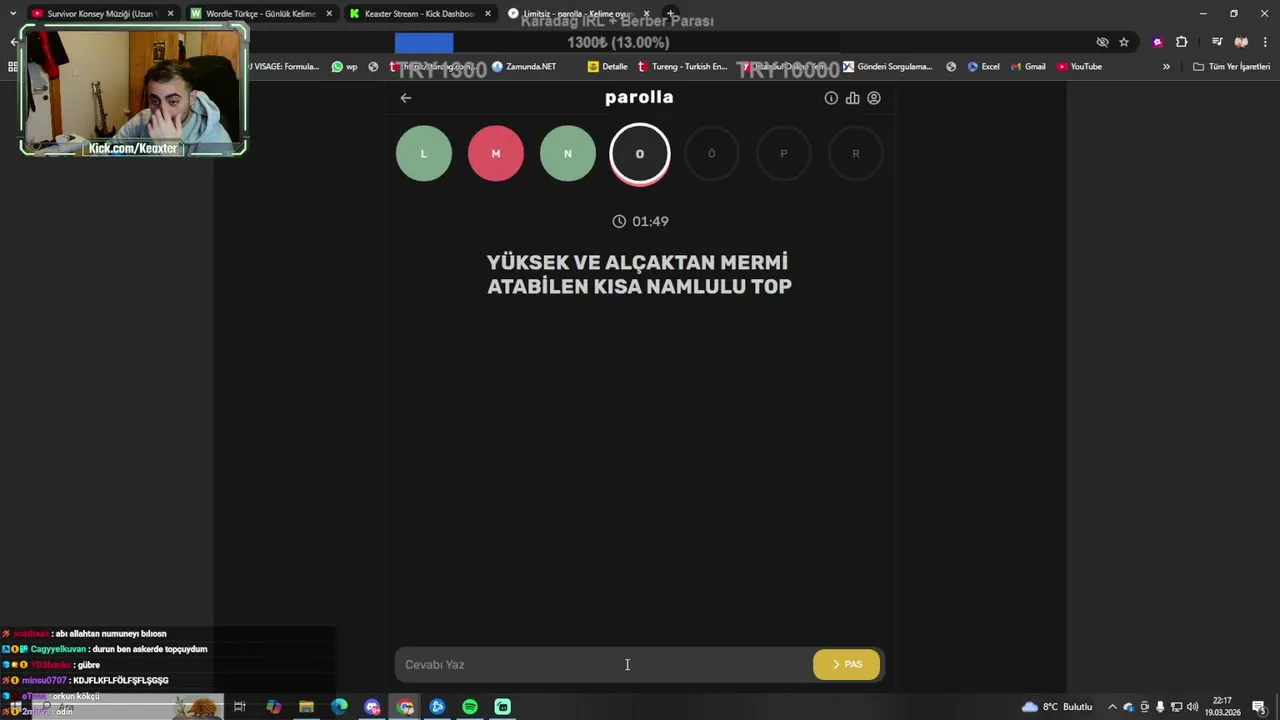Open File Explorer from the taskbar

click(306, 707)
